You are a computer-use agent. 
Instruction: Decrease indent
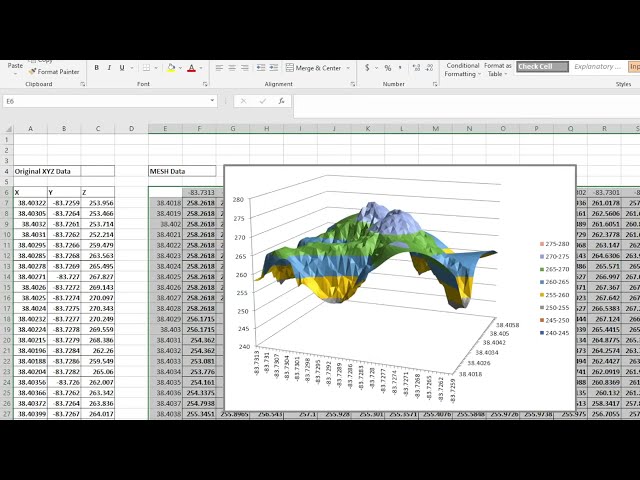(x=261, y=68)
